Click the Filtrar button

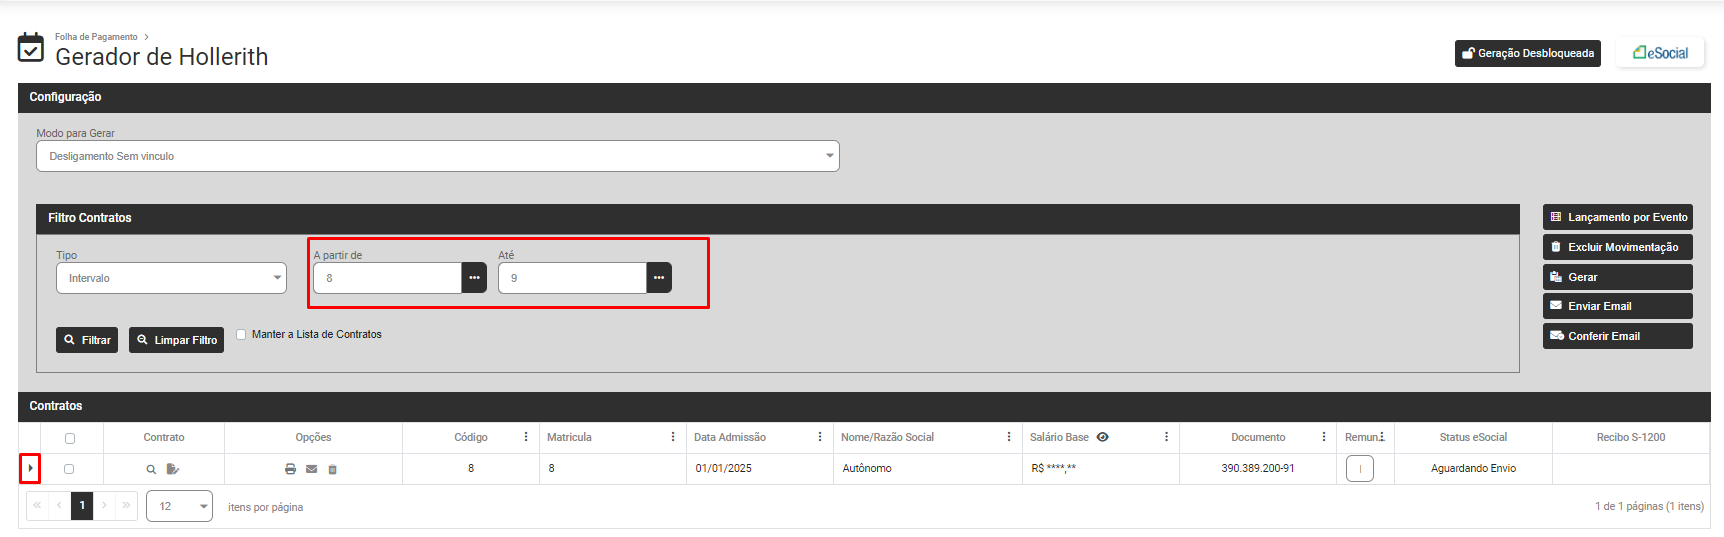click(87, 340)
